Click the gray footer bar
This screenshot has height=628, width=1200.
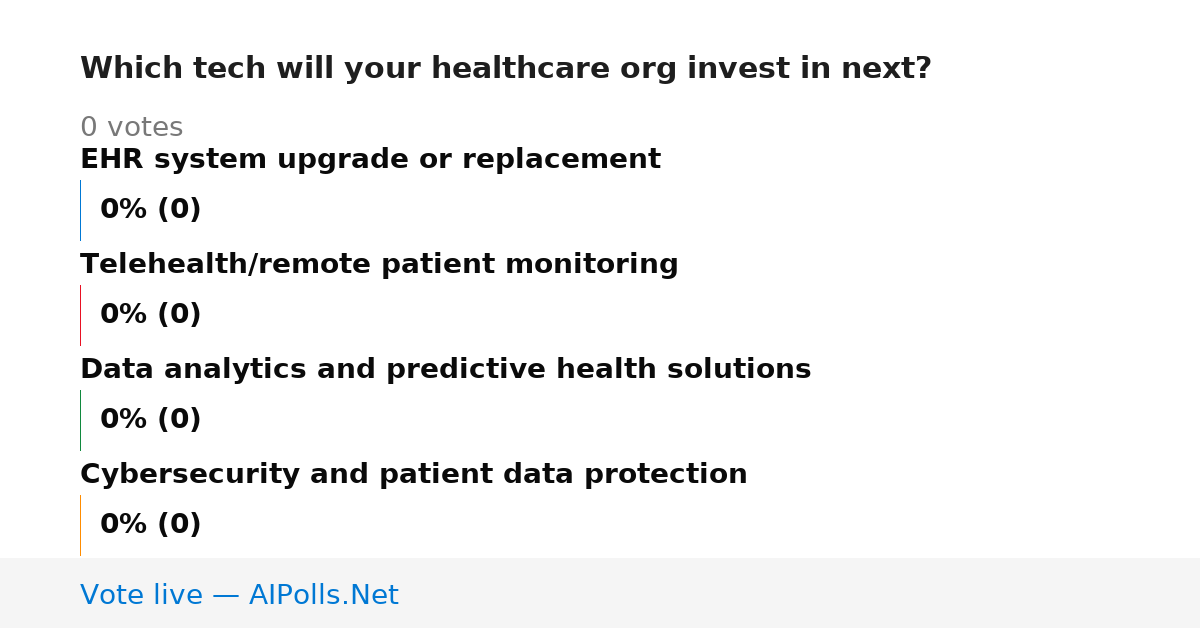[x=600, y=593]
